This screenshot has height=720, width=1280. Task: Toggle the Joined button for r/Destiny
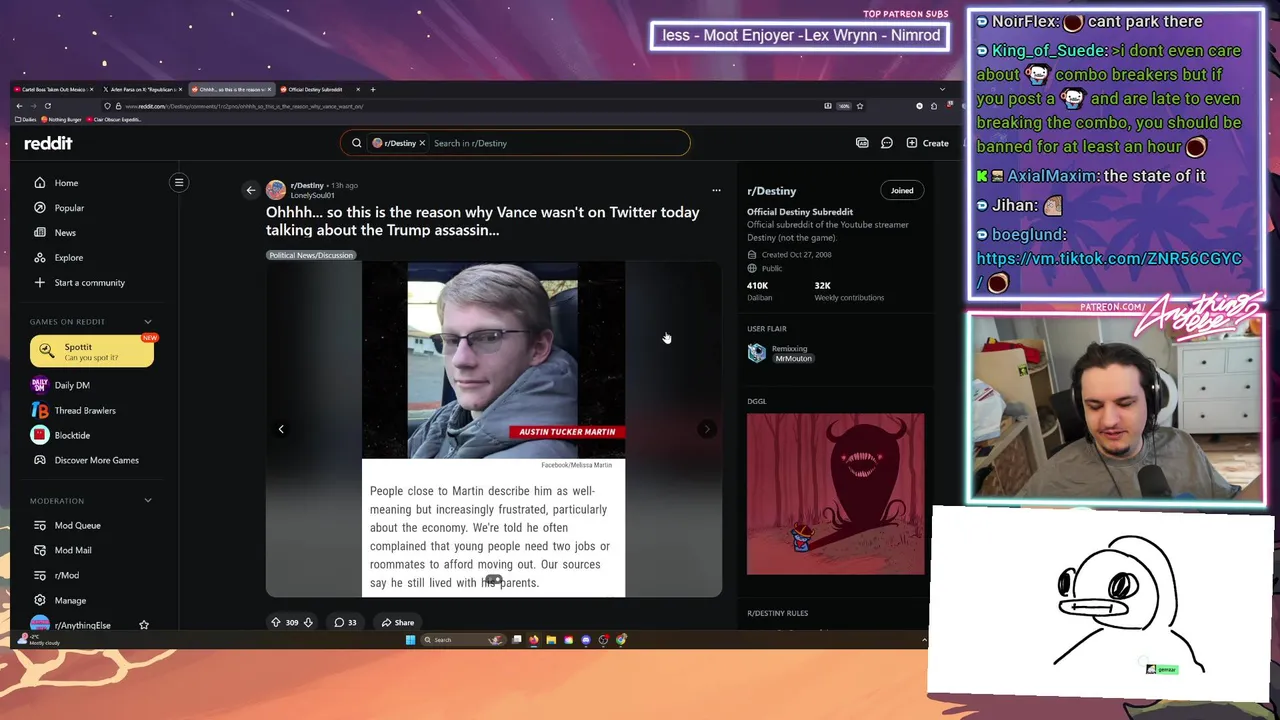pyautogui.click(x=902, y=190)
